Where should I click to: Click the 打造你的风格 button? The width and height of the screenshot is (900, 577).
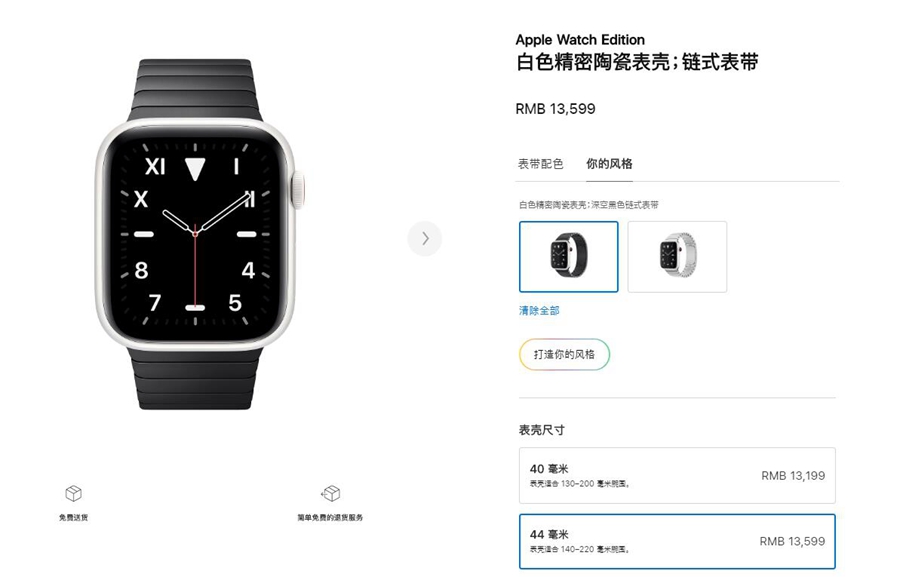coord(564,354)
